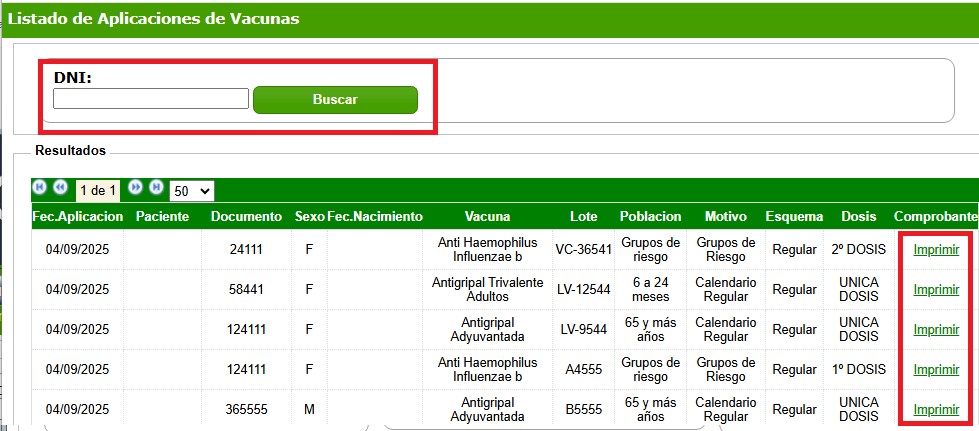
Task: Click the Documento column header
Action: (246, 216)
